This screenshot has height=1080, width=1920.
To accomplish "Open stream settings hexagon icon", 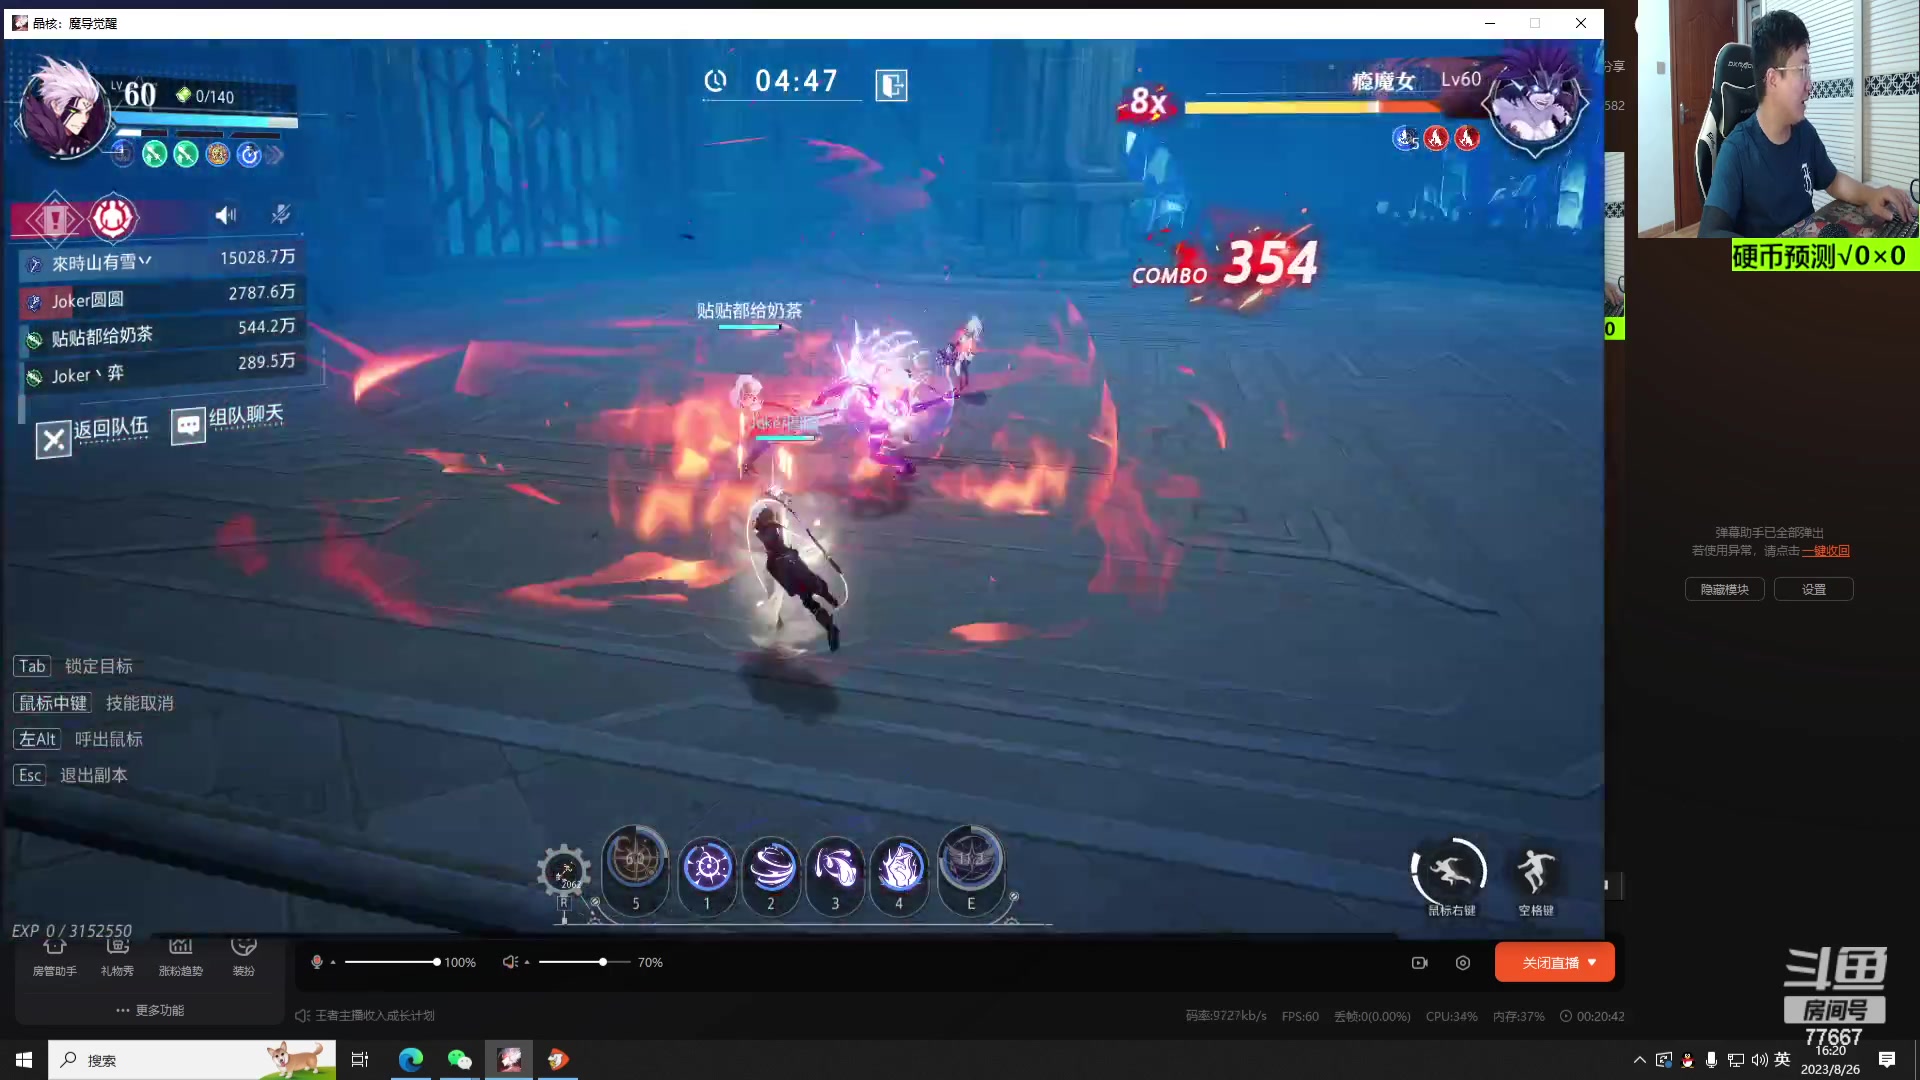I will [1463, 963].
